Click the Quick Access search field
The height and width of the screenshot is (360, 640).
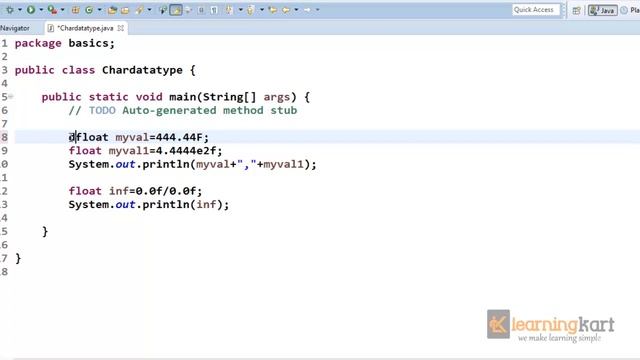[x=536, y=10]
